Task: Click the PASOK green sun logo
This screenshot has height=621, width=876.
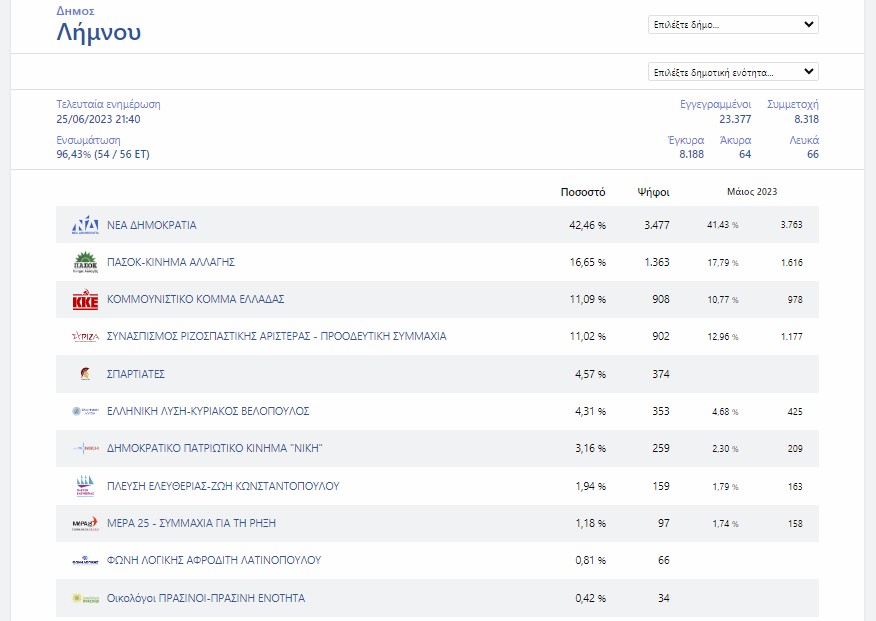Action: [85, 262]
